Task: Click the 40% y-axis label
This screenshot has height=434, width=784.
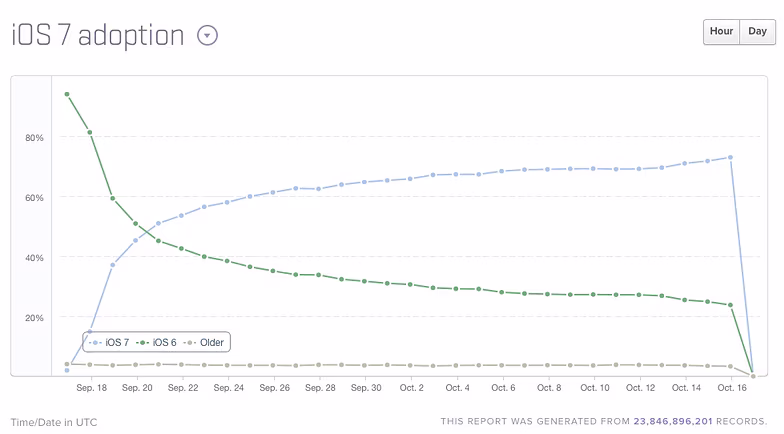Action: click(x=34, y=258)
